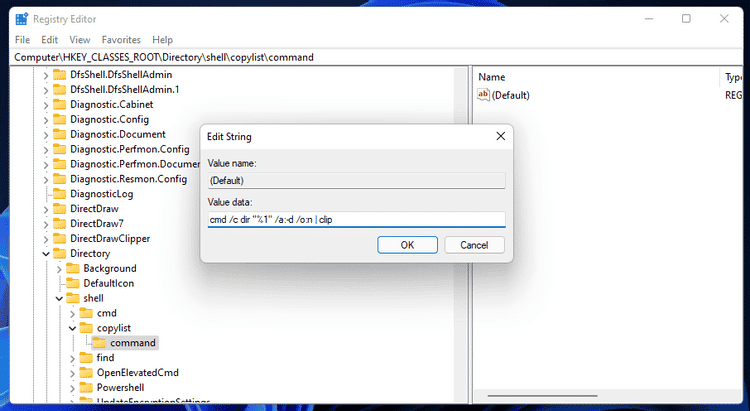Image resolution: width=750 pixels, height=411 pixels.
Task: Click the Diagnostic.Config folder icon
Action: [x=59, y=119]
